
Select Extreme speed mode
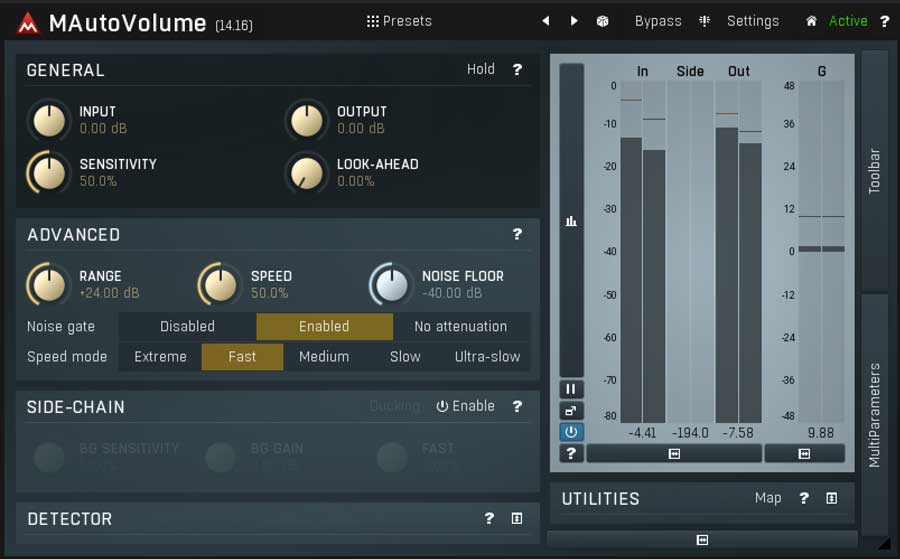click(160, 357)
